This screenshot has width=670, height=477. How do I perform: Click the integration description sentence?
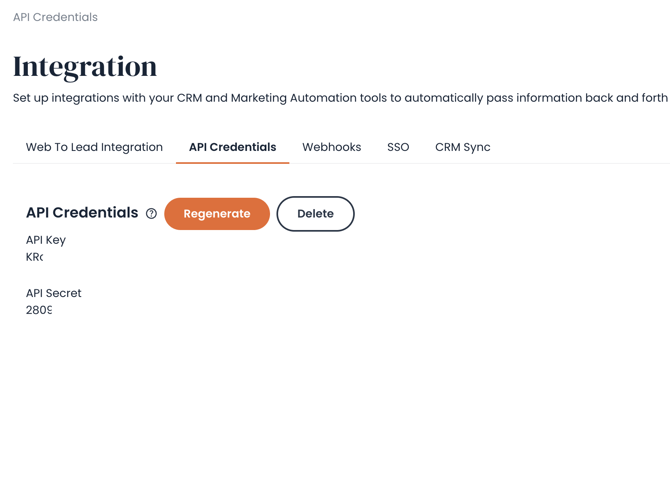click(340, 98)
